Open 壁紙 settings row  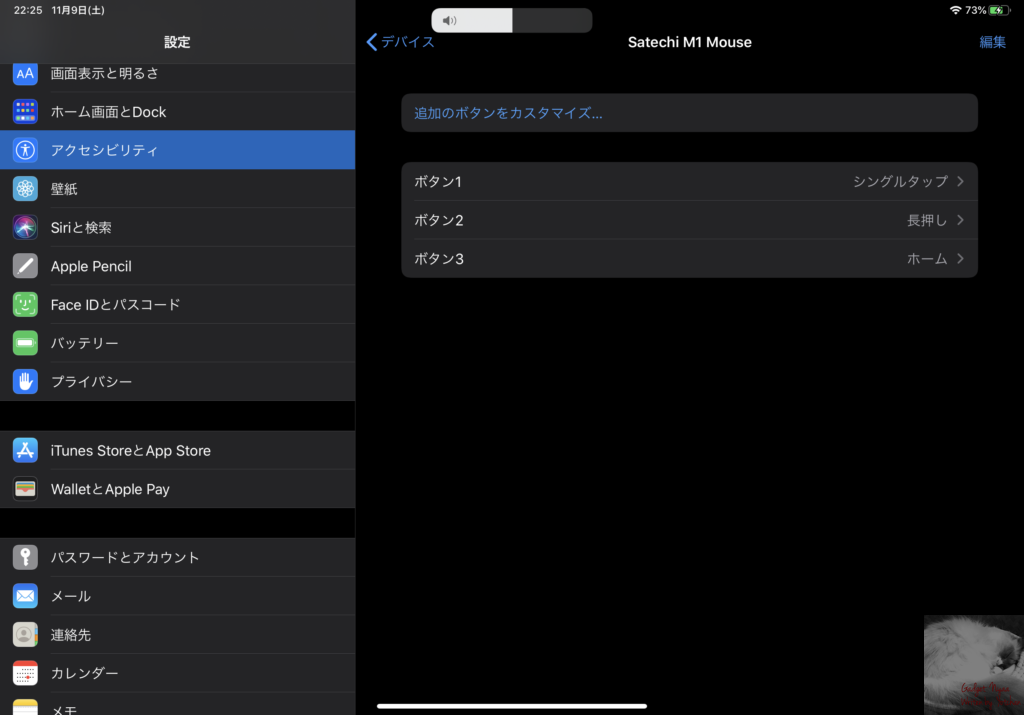pyautogui.click(x=178, y=189)
